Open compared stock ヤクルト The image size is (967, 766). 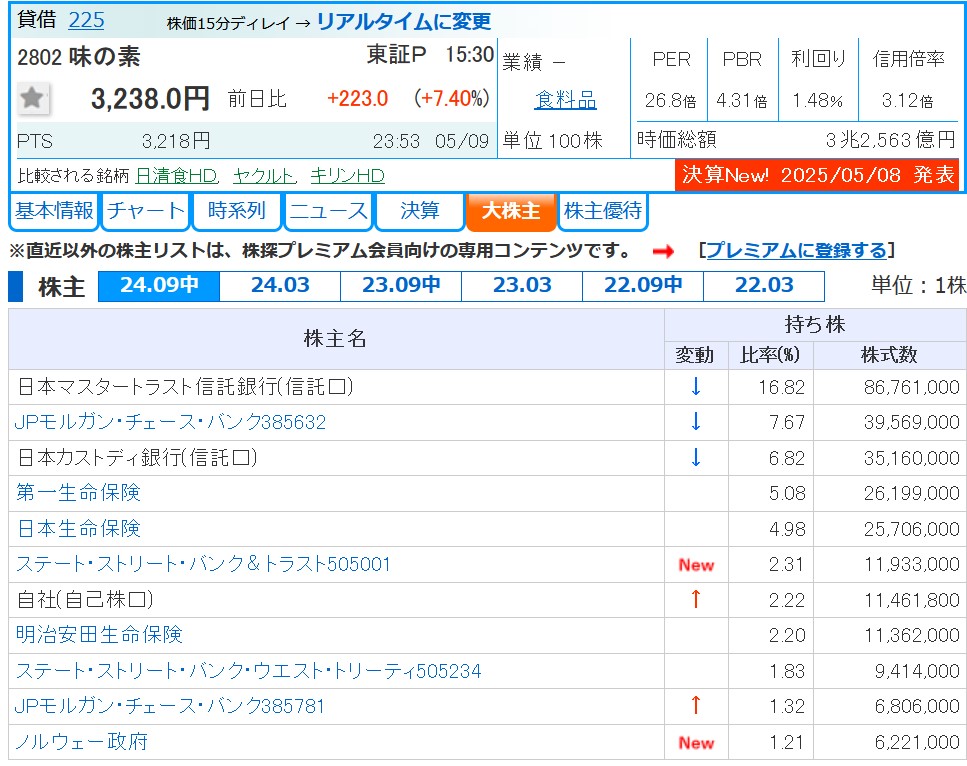point(265,176)
